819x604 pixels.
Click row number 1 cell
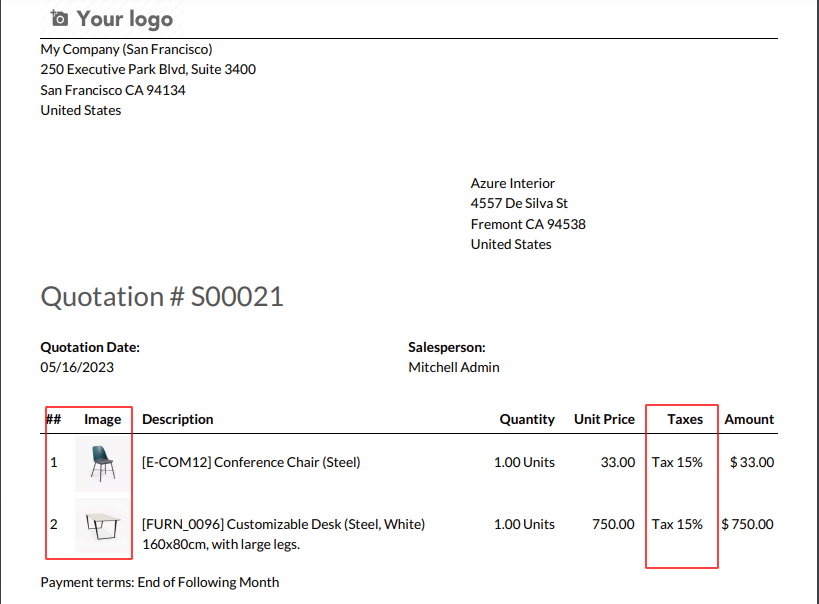[54, 462]
